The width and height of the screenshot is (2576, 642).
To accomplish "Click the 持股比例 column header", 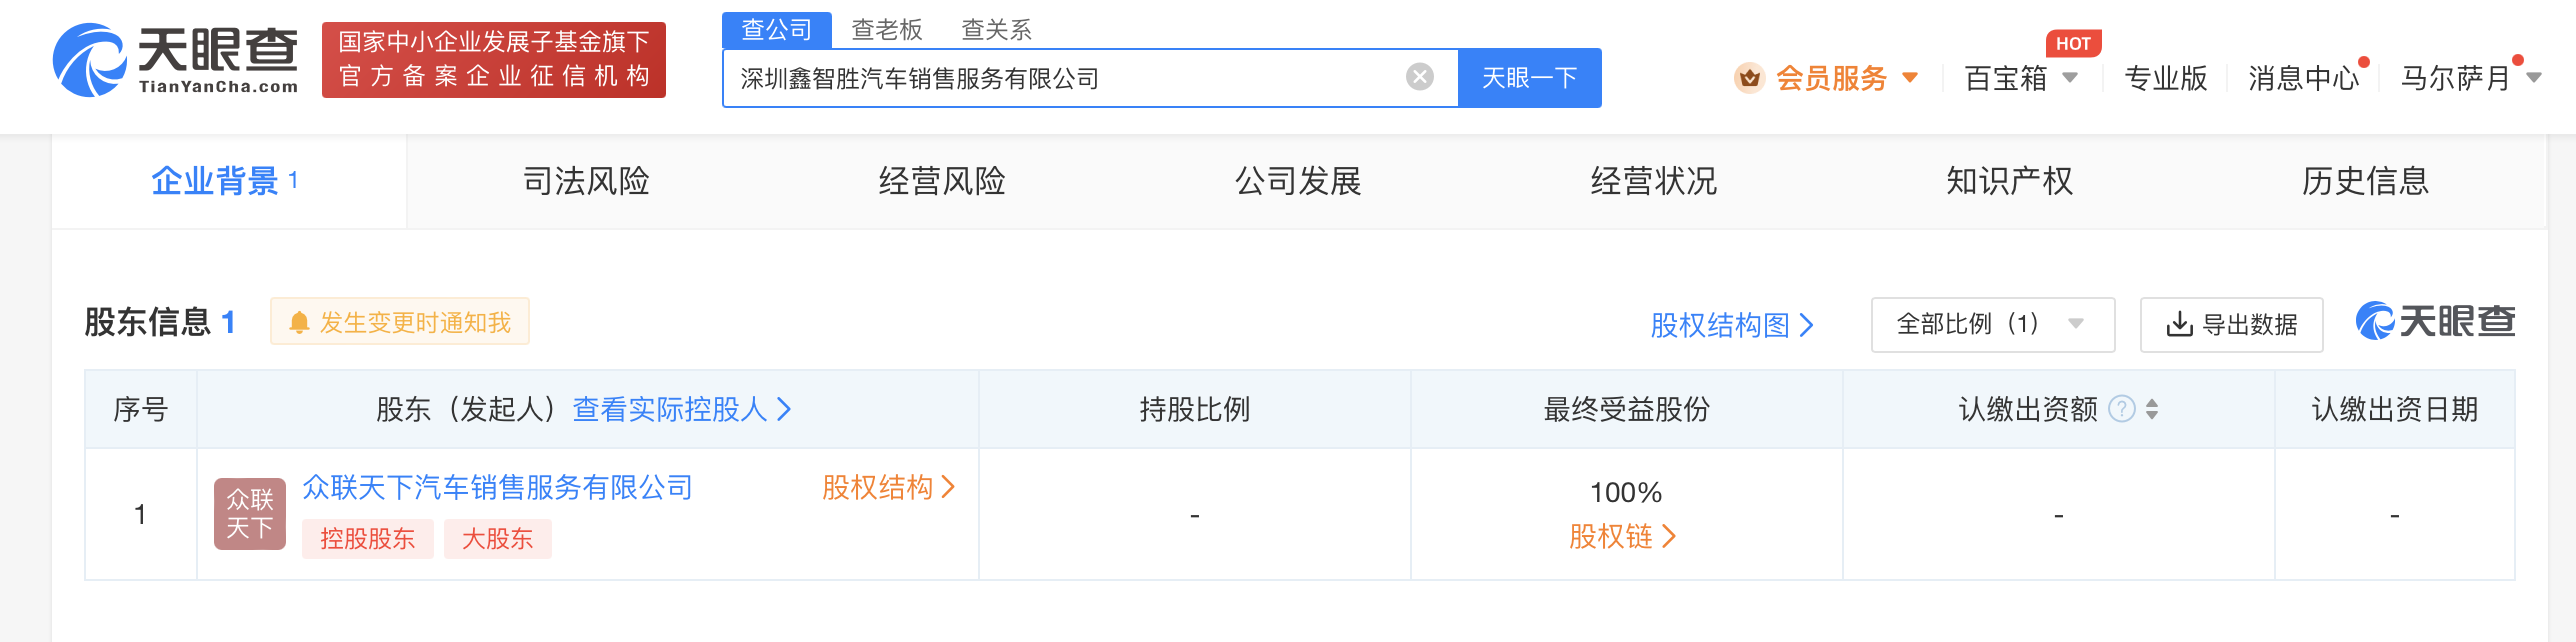I will click(1195, 409).
